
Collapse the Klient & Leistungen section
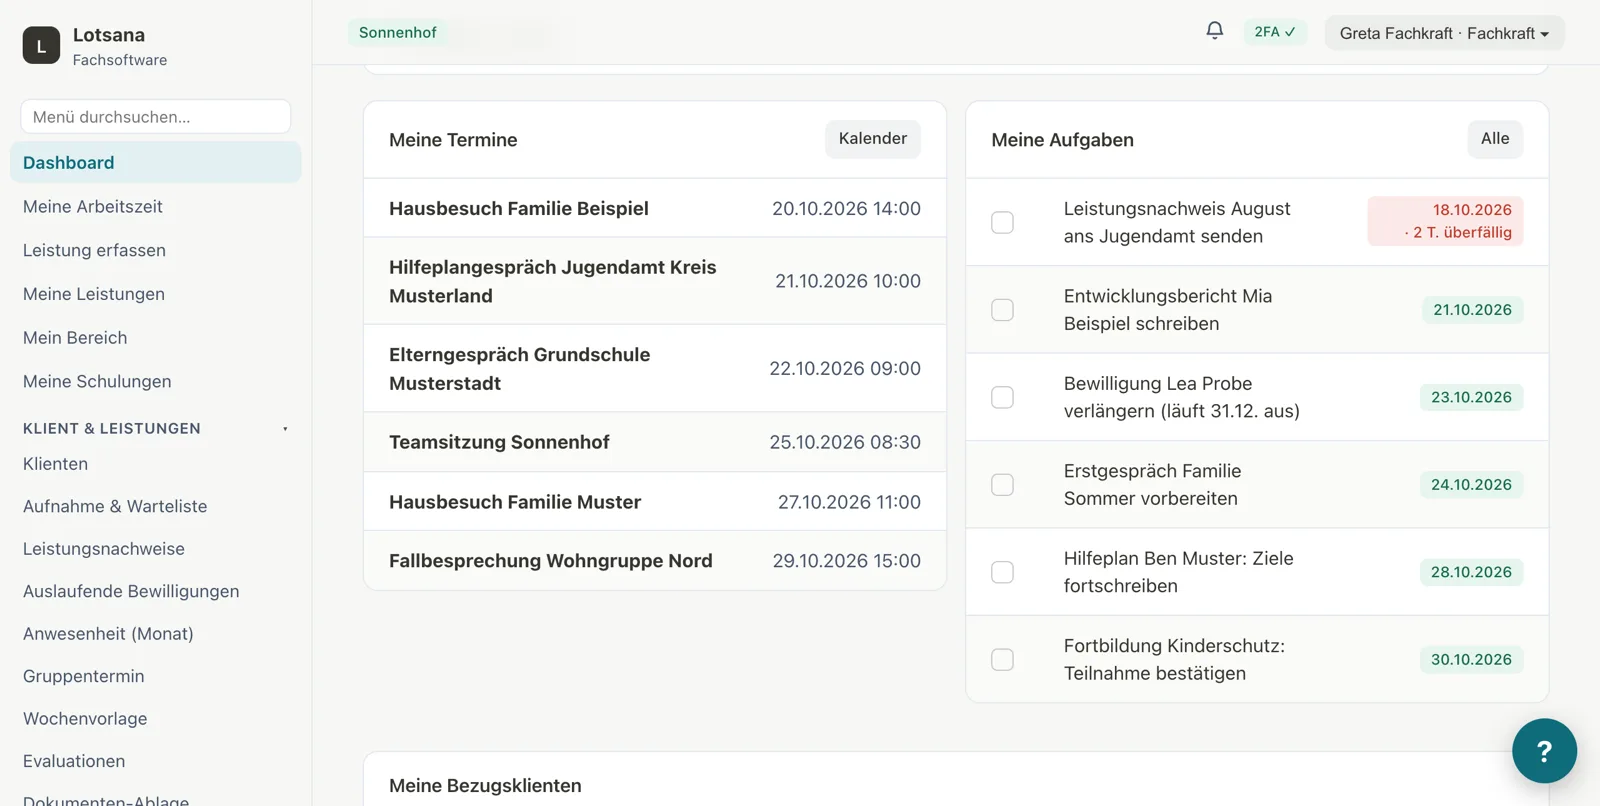point(155,428)
